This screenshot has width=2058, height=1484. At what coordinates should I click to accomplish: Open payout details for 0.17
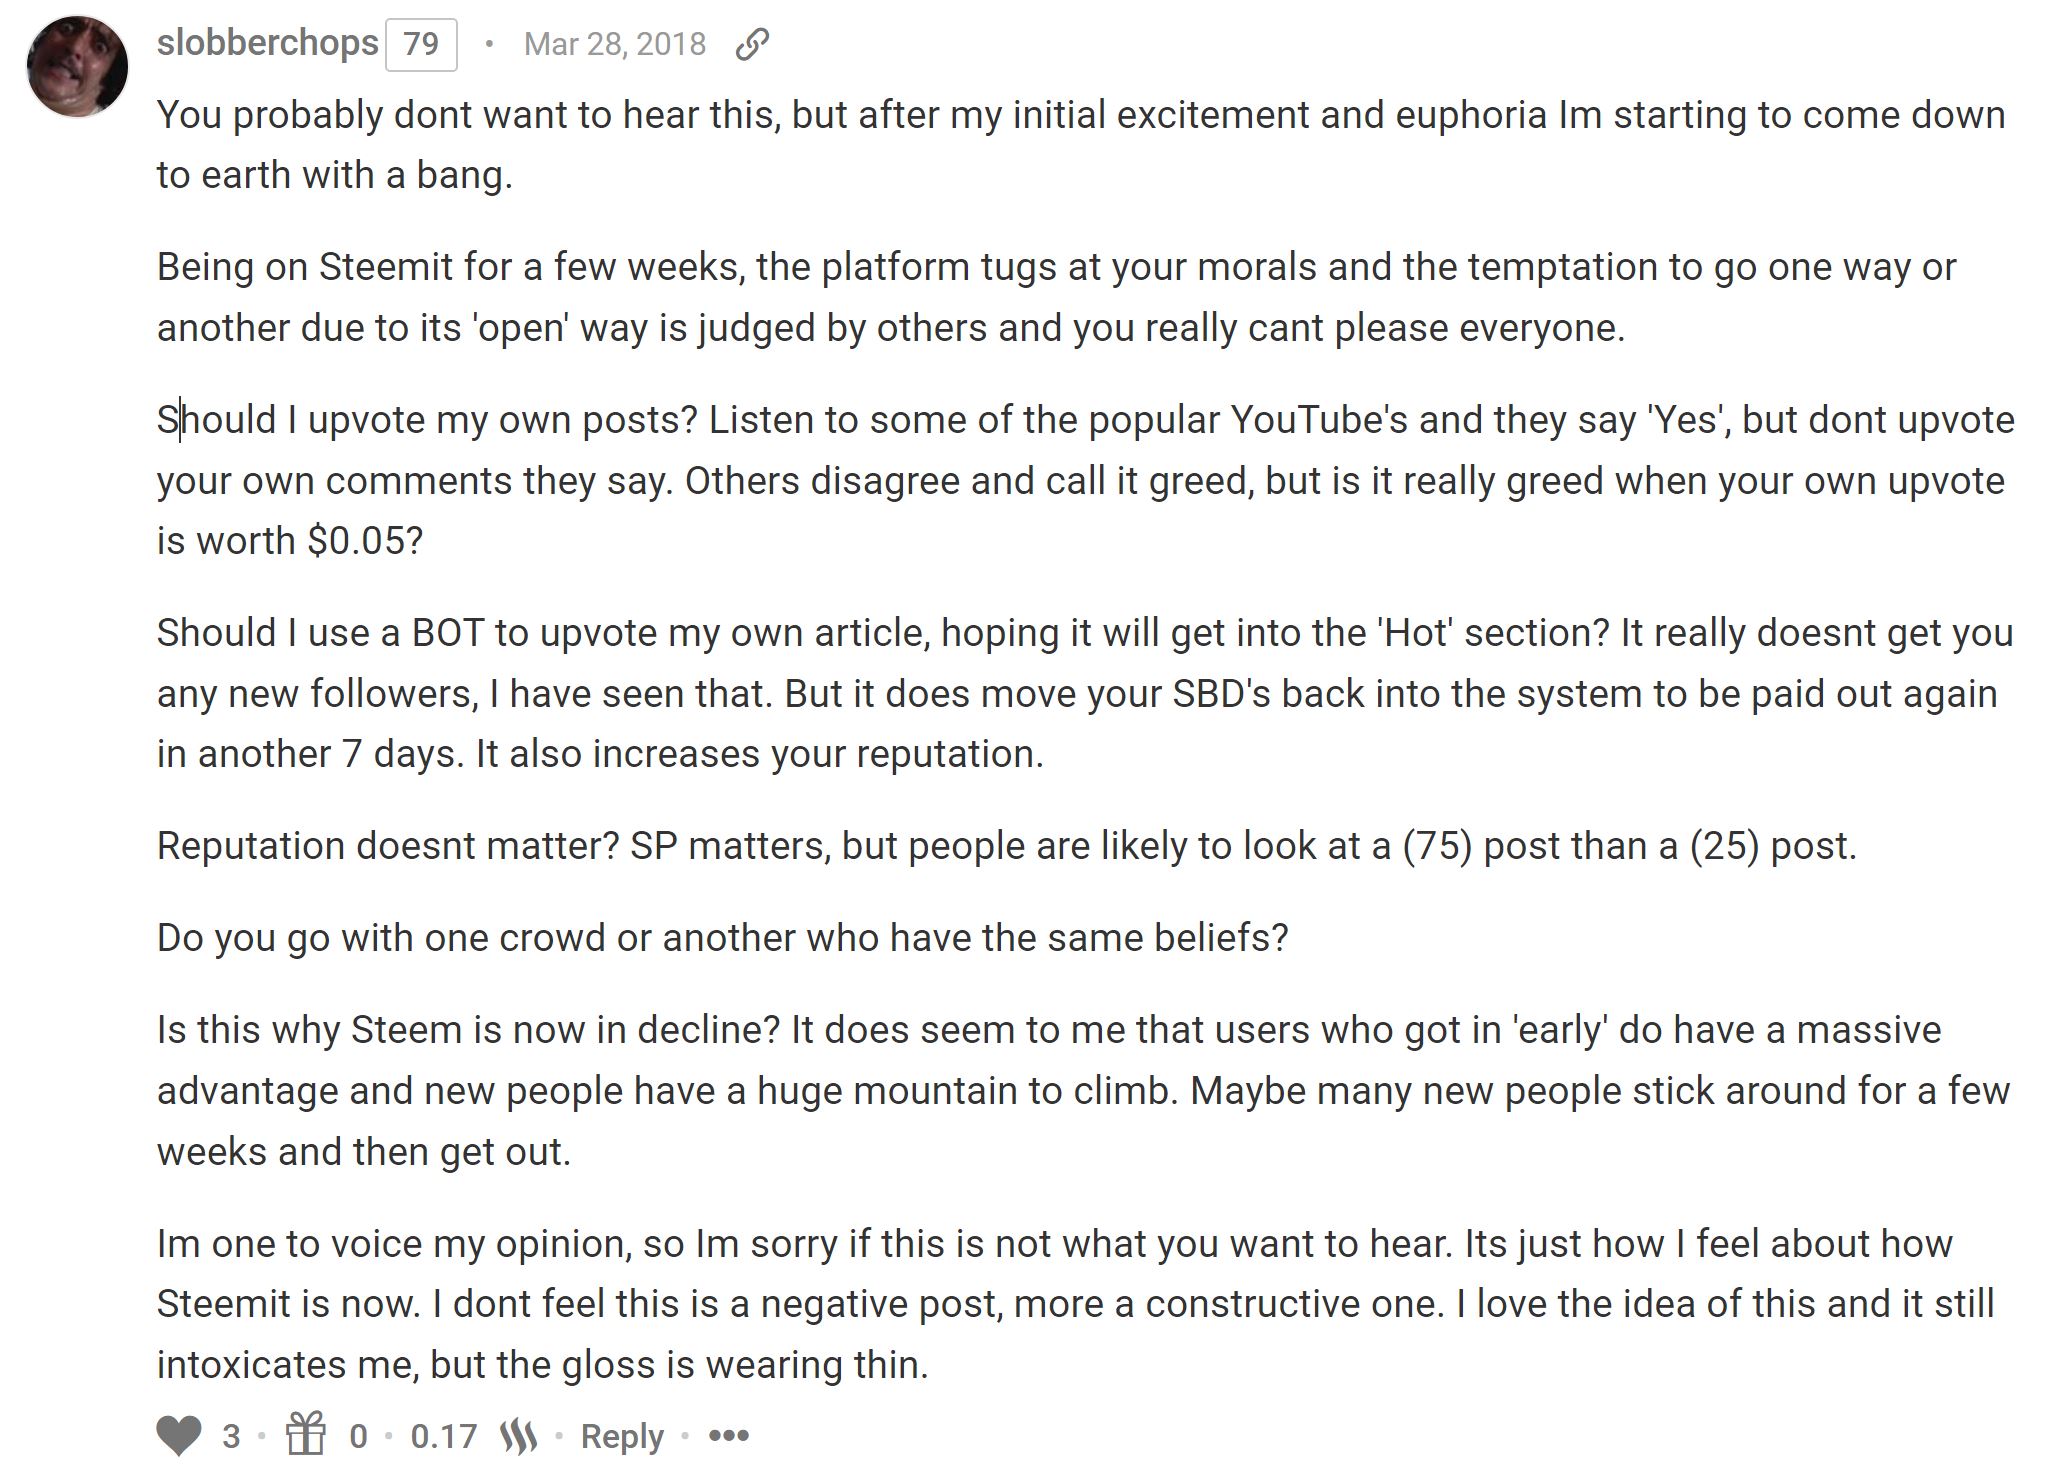tap(444, 1436)
